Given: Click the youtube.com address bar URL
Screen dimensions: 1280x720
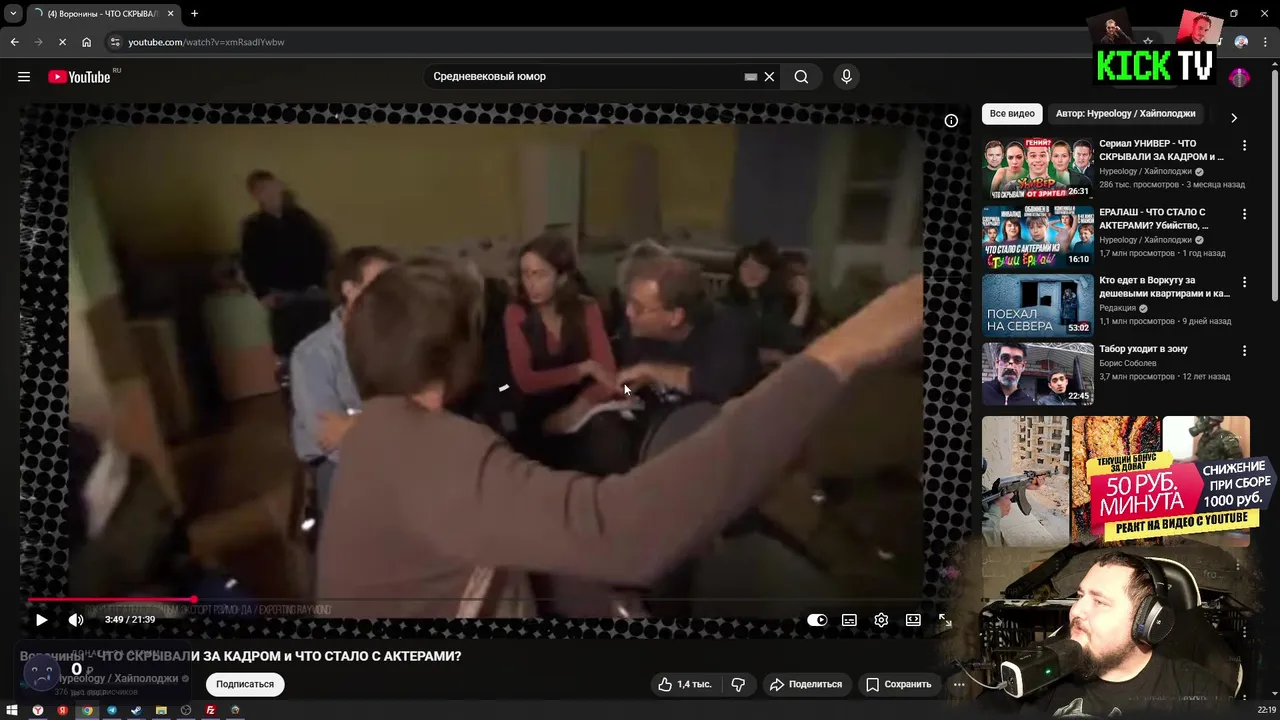Looking at the screenshot, I should (206, 42).
